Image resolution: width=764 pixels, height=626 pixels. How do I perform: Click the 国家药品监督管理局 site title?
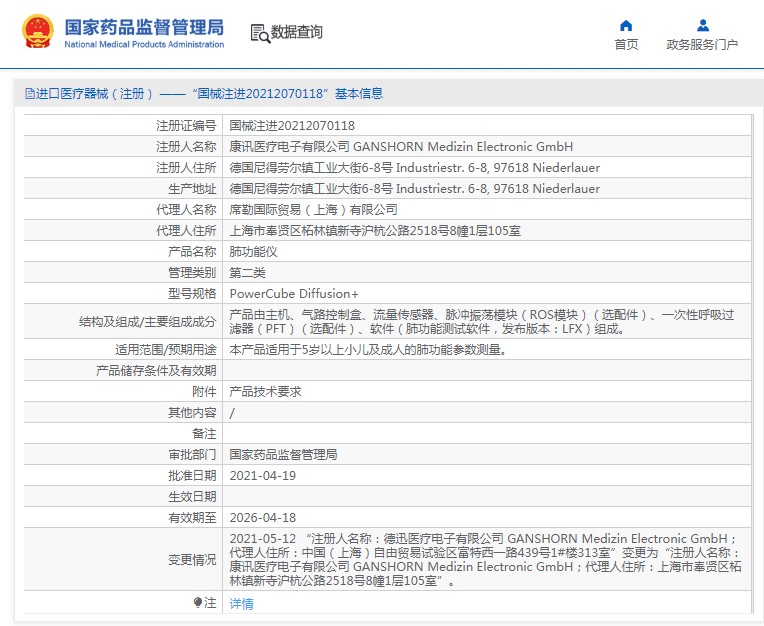(144, 26)
